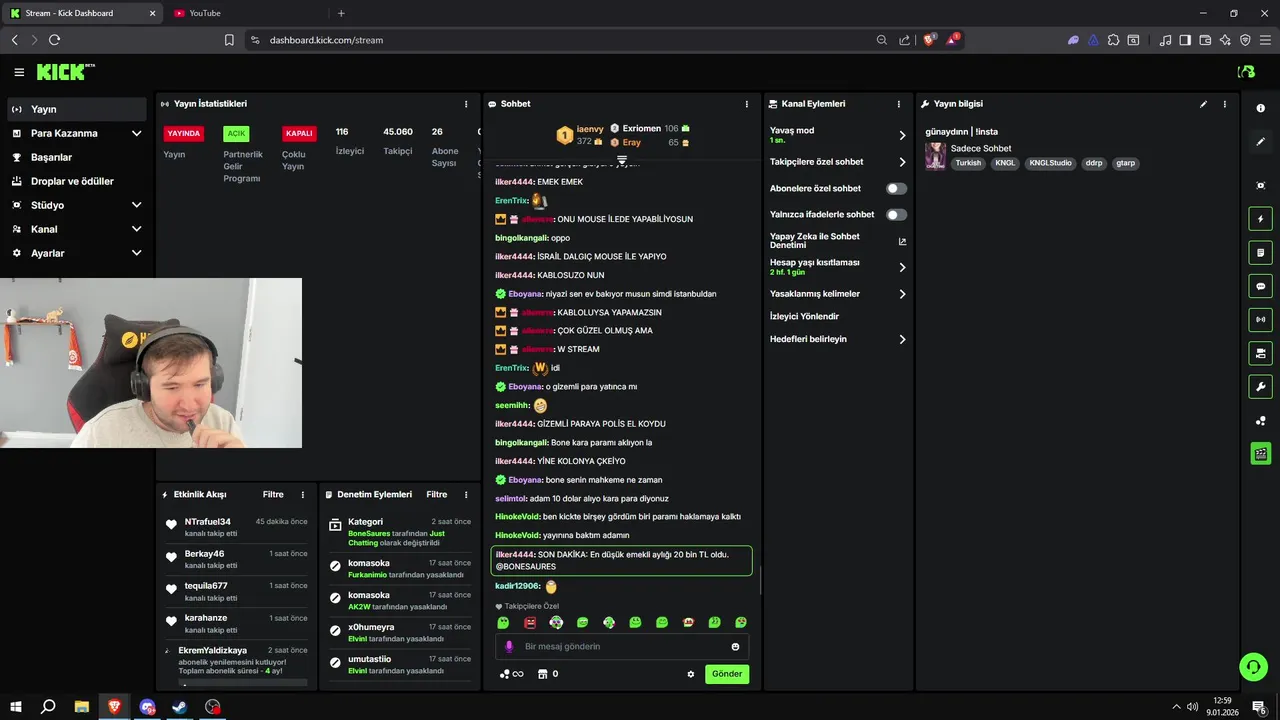Open Yayın bilgisi panel three-dot menu

click(x=1225, y=104)
